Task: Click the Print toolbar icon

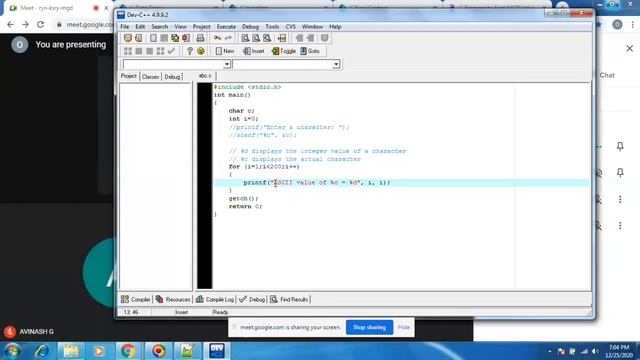Action: point(200,38)
